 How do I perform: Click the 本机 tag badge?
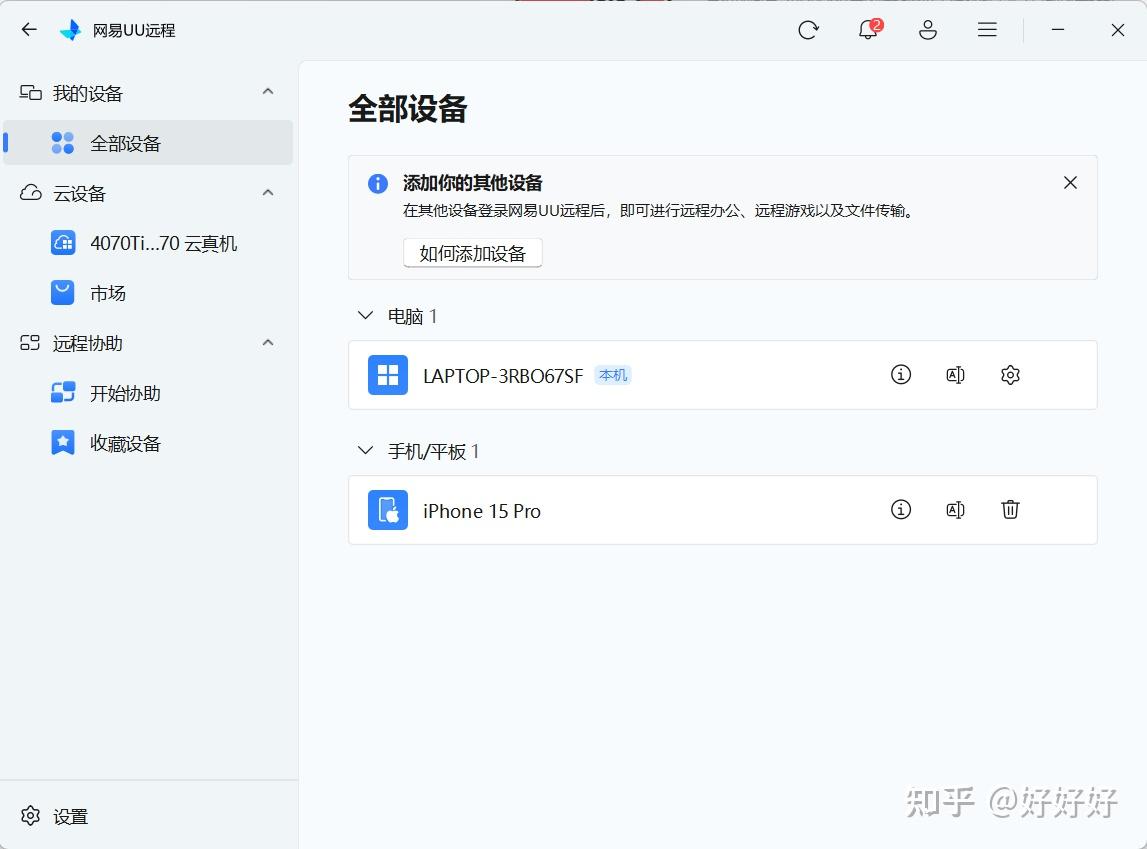pyautogui.click(x=613, y=375)
